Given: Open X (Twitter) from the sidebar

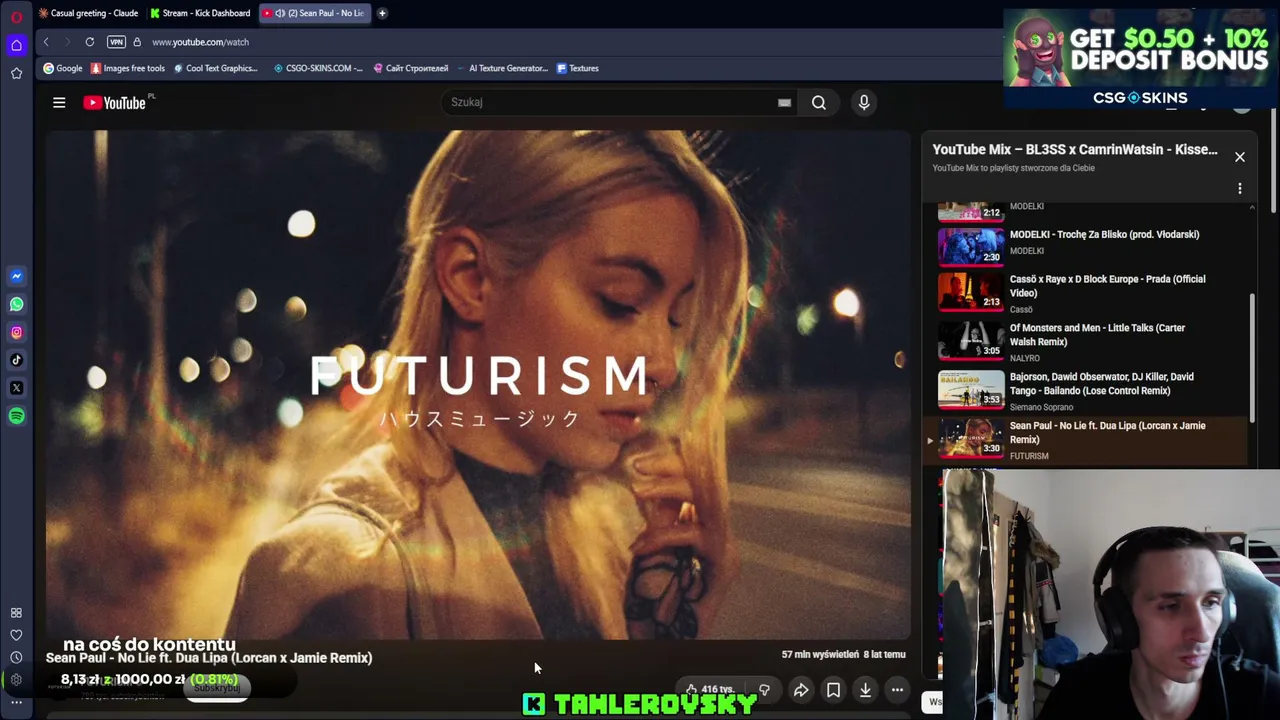Looking at the screenshot, I should click(16, 388).
